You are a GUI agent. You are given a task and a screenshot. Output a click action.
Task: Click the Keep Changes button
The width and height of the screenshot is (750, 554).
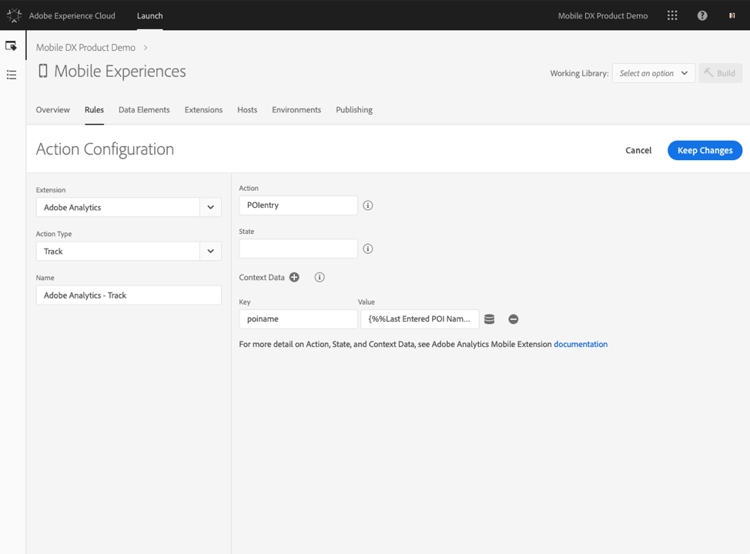point(705,150)
